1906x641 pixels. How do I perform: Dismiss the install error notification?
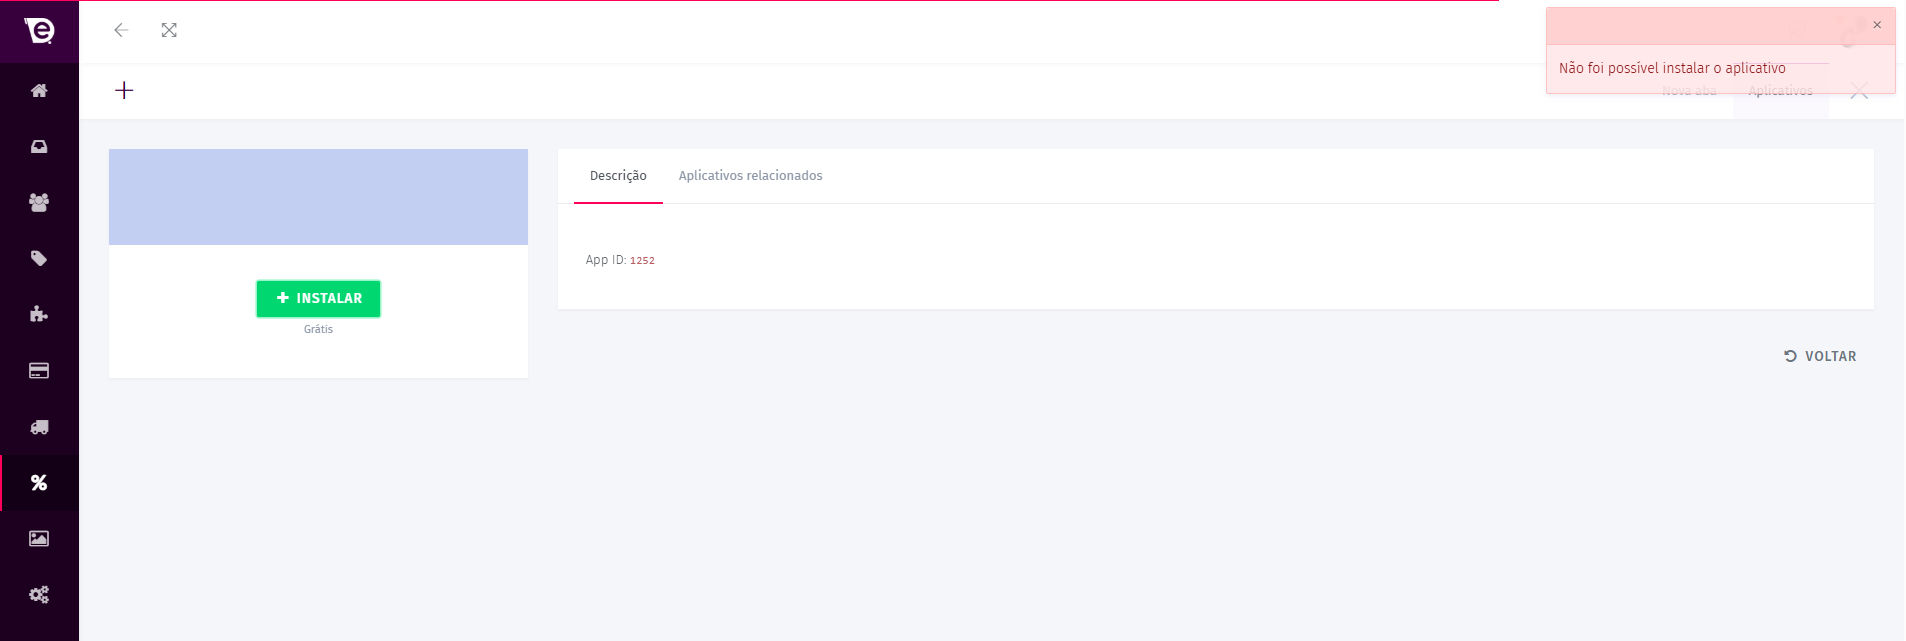pos(1877,25)
